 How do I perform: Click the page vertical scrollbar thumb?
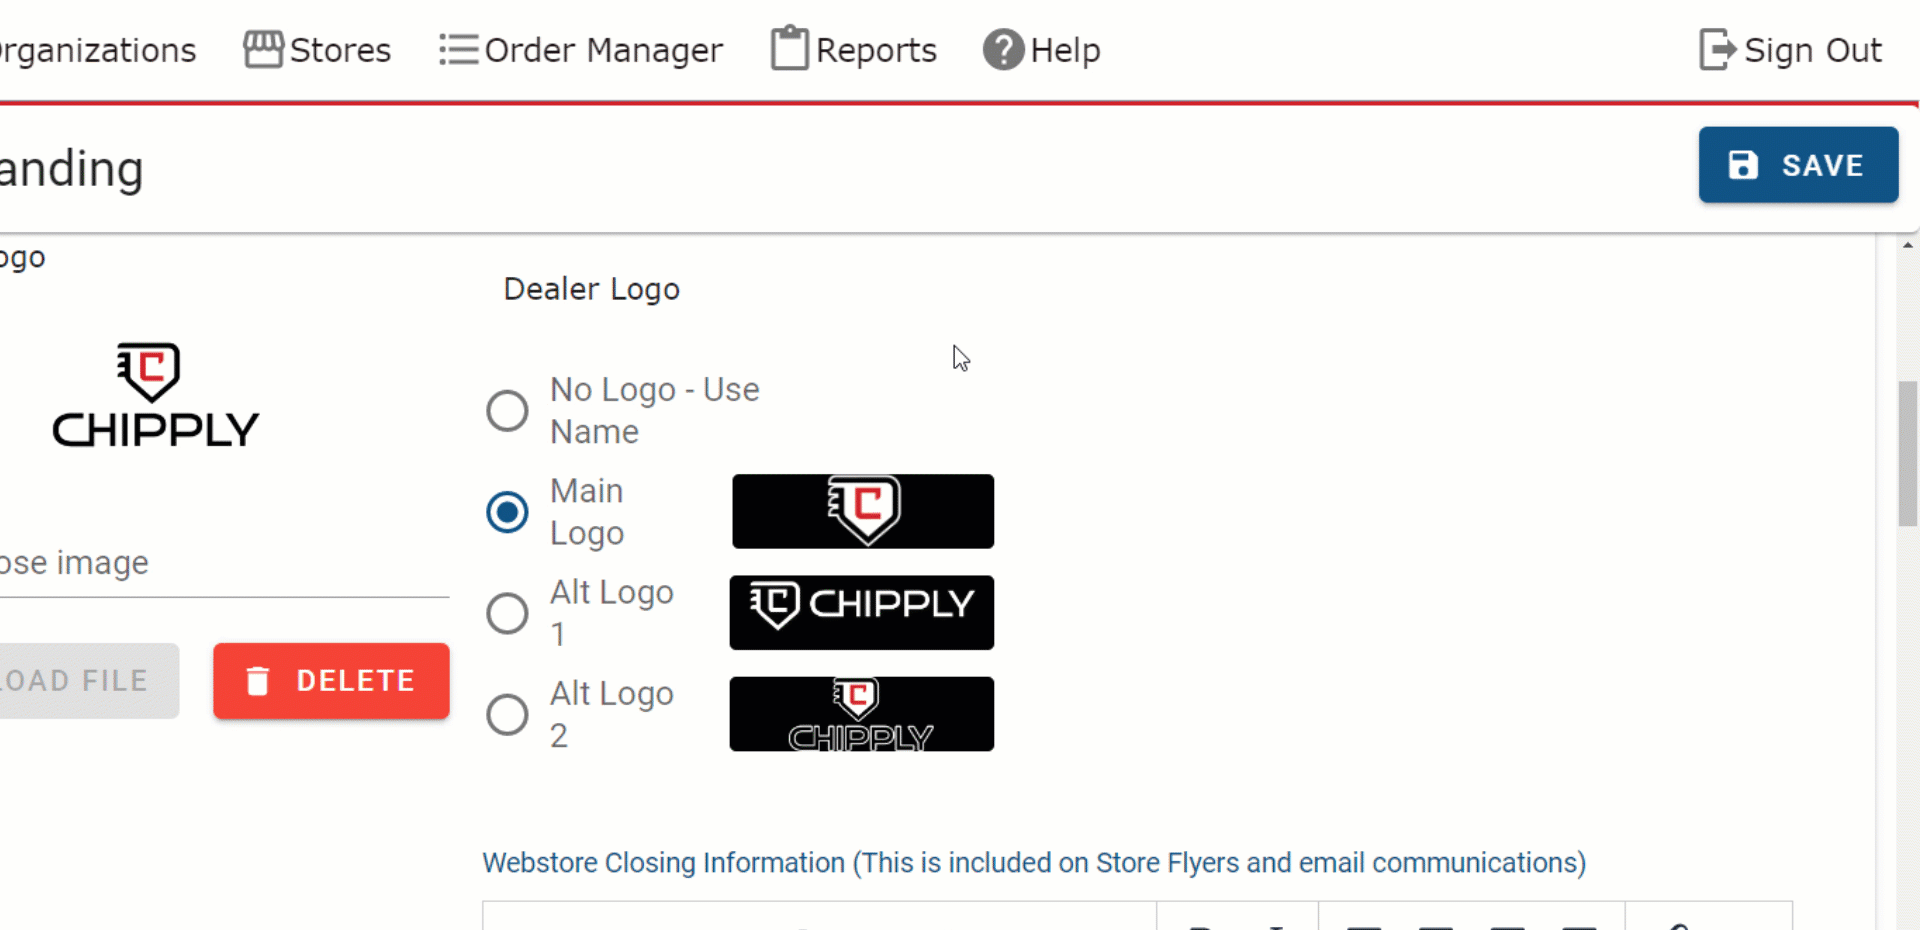pyautogui.click(x=1908, y=453)
